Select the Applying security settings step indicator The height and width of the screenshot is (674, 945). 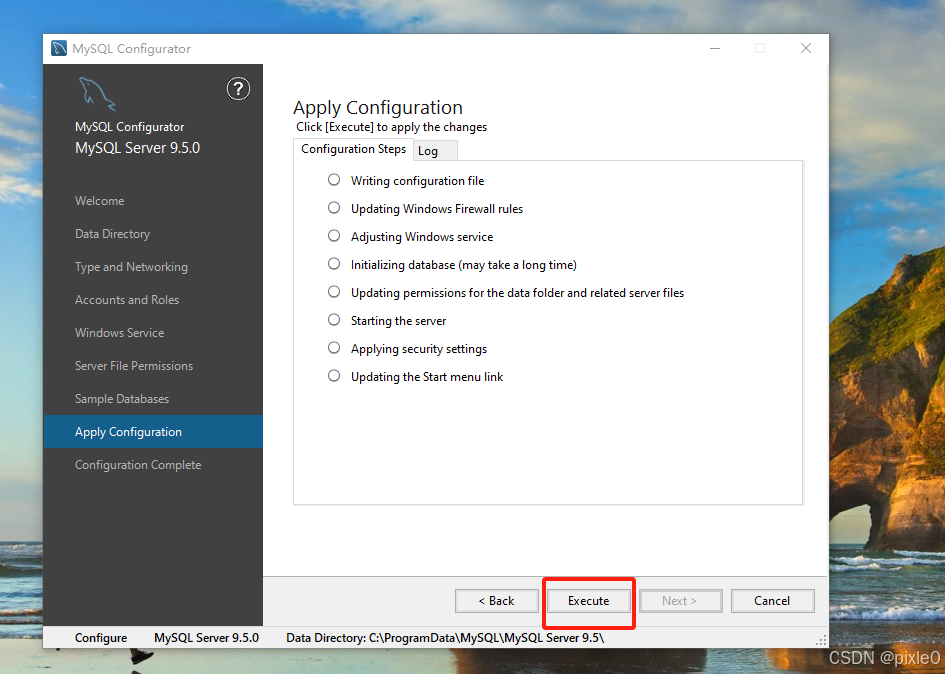pos(334,348)
